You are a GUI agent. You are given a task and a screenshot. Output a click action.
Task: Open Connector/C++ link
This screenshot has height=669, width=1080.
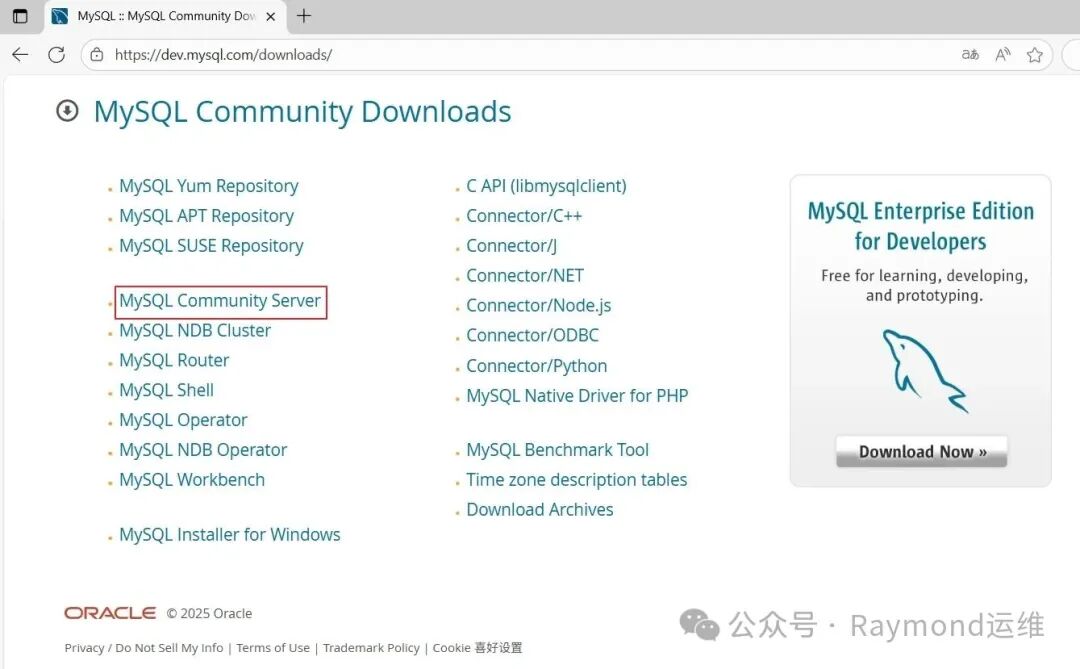524,216
